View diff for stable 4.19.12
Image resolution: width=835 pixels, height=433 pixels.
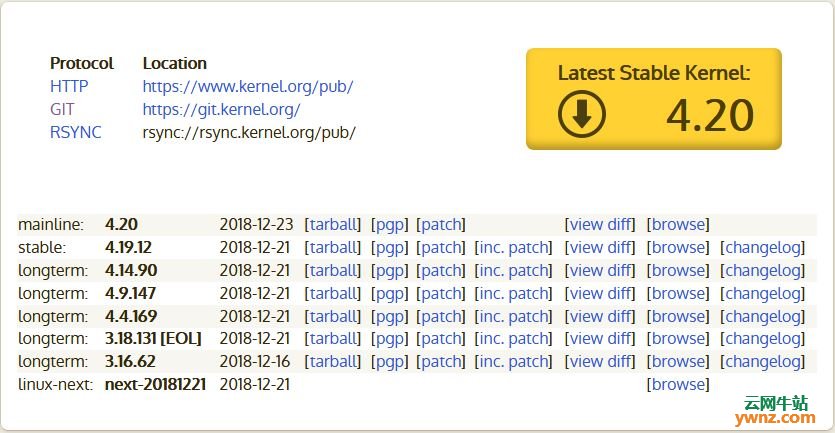pyautogui.click(x=600, y=247)
